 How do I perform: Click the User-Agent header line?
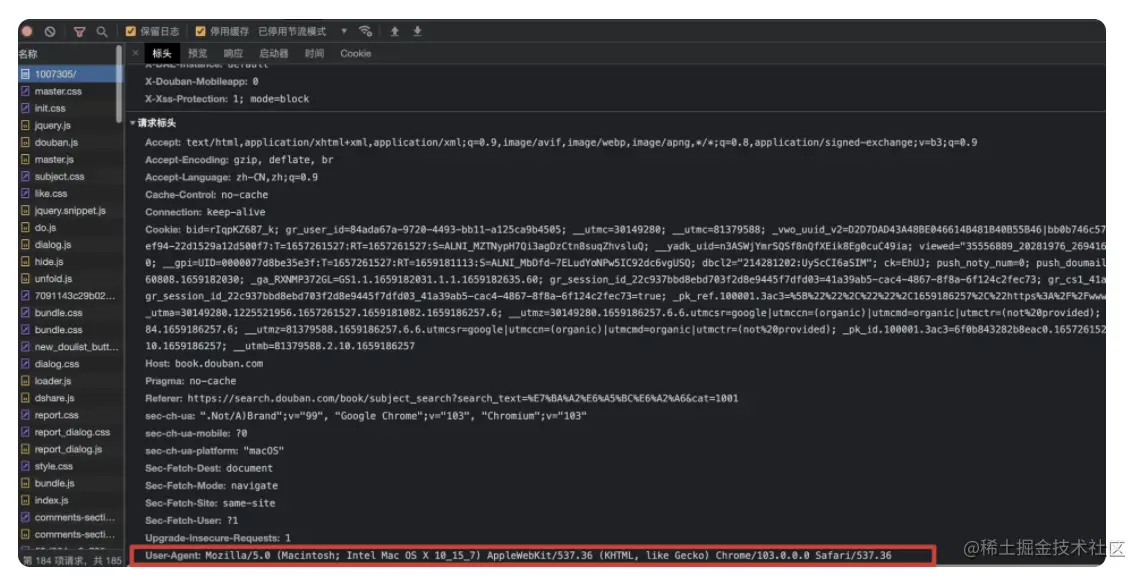point(518,555)
